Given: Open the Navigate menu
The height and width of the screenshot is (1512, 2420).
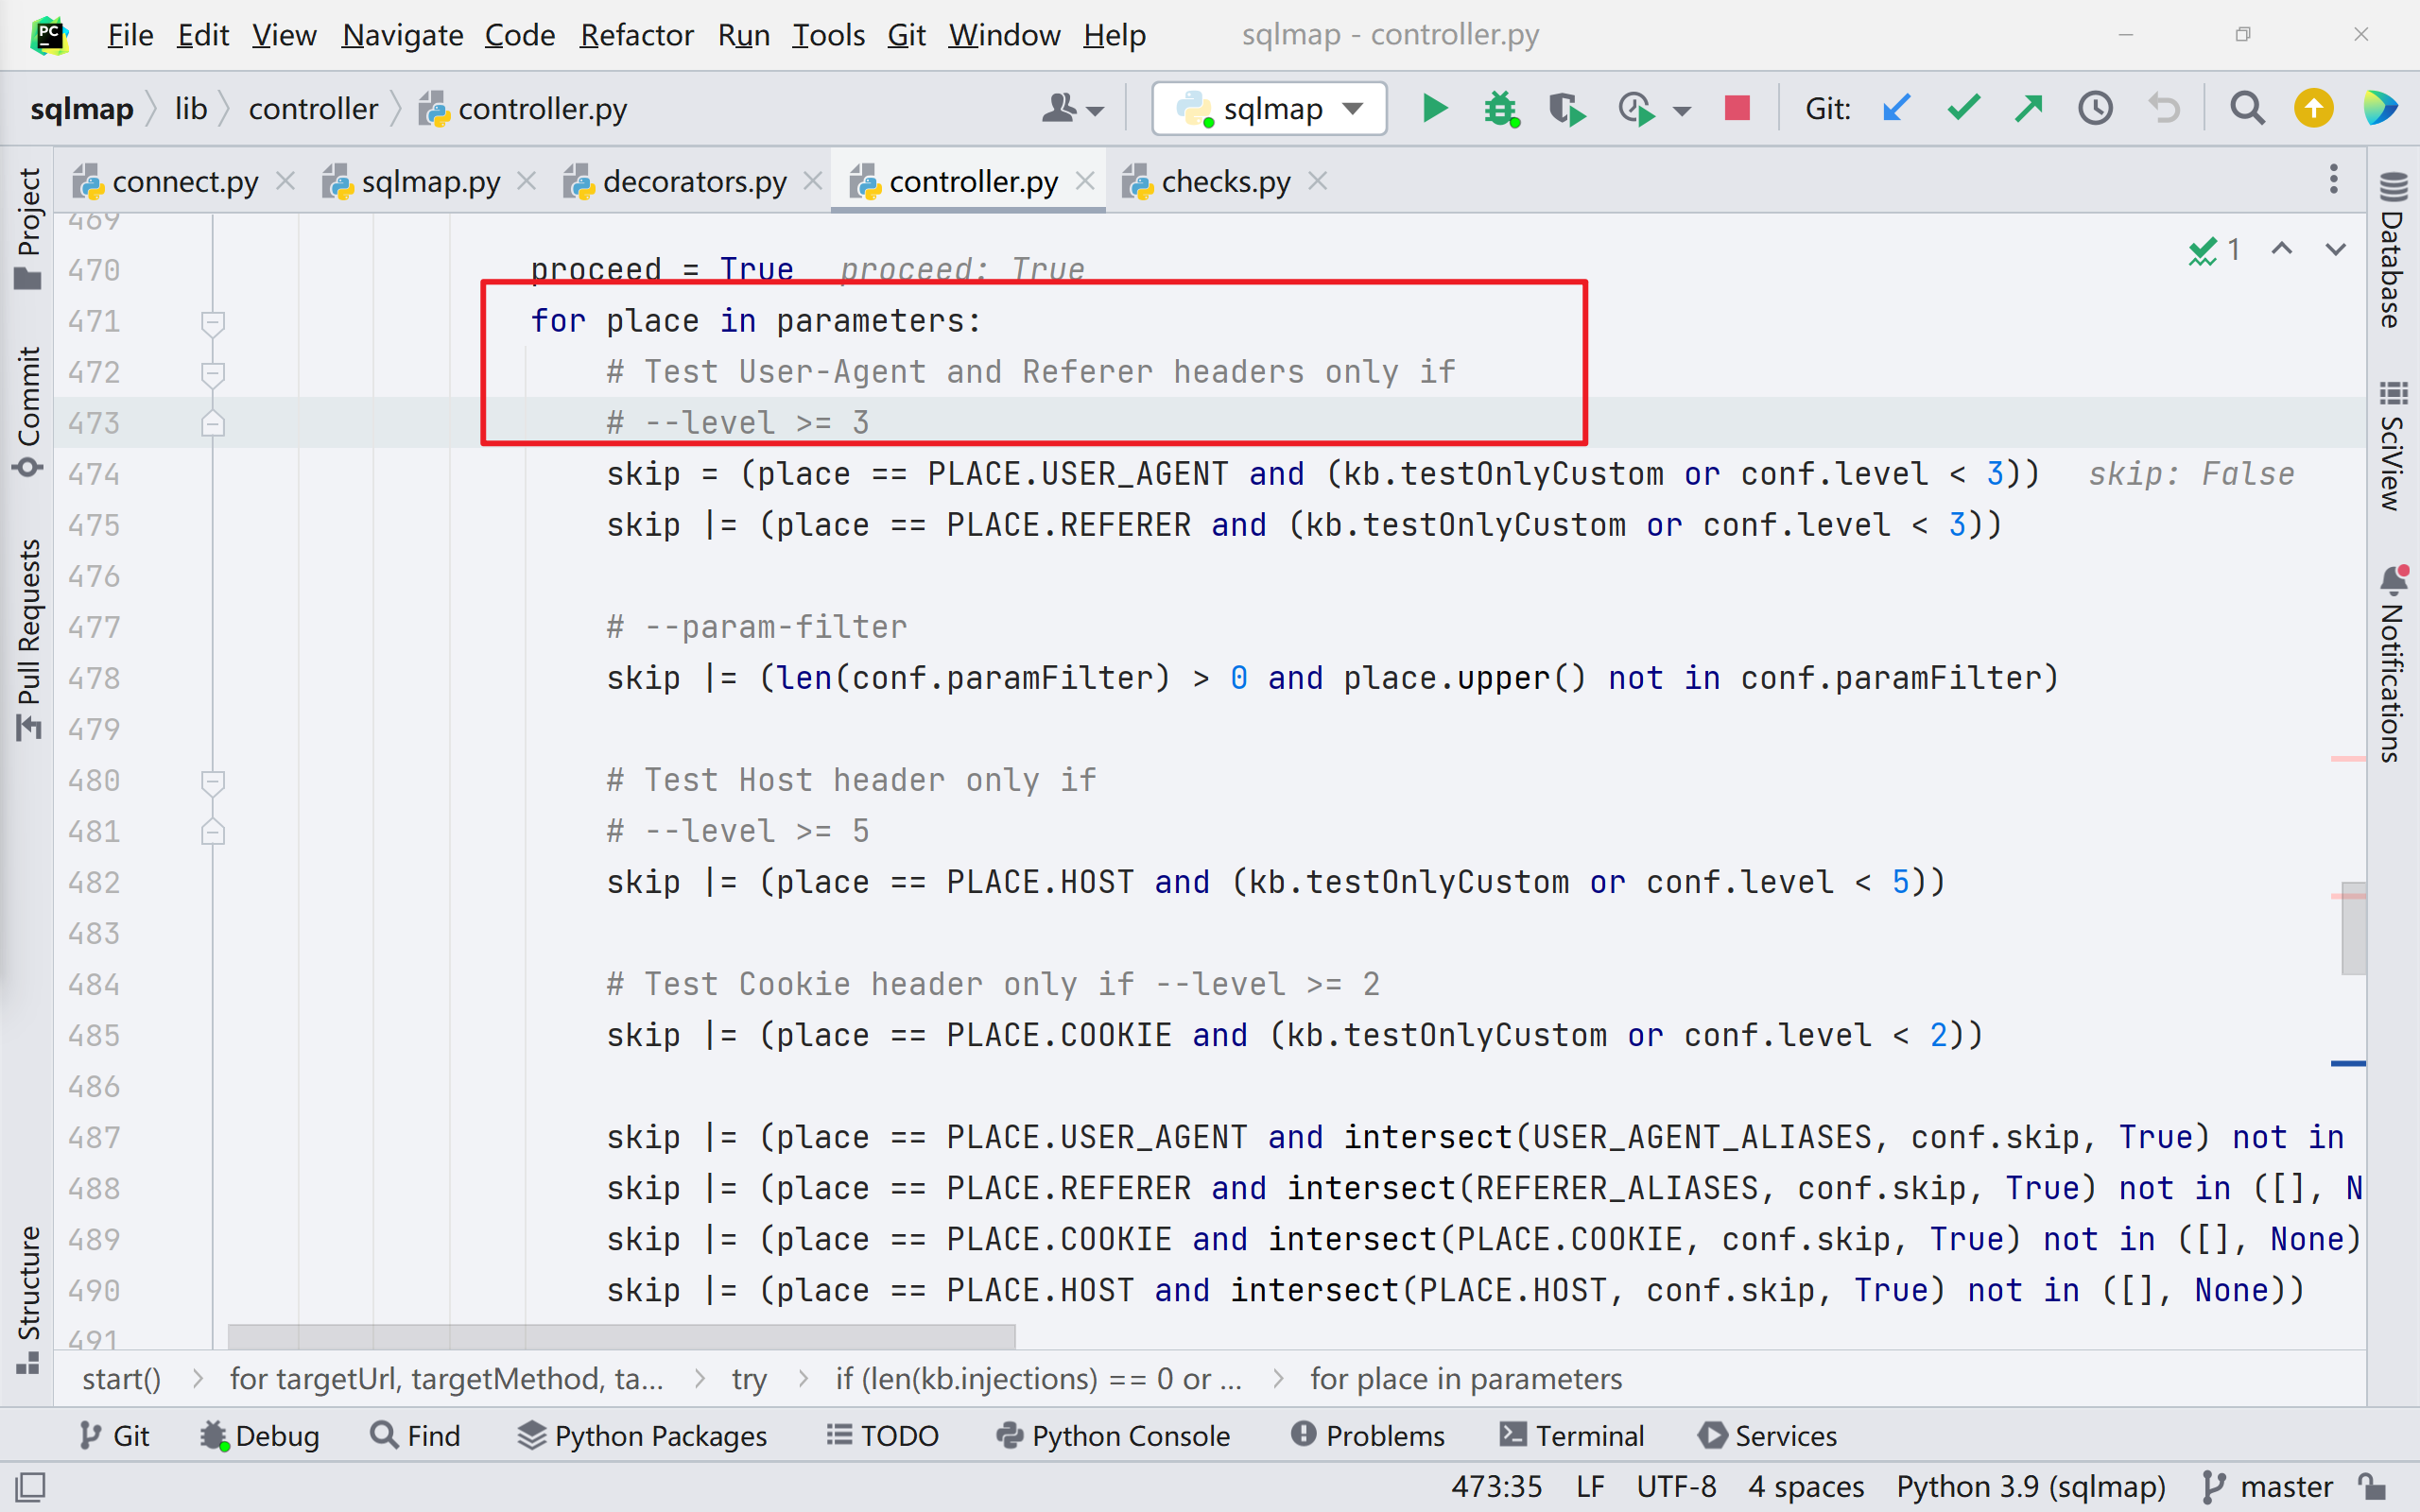Looking at the screenshot, I should pos(402,36).
